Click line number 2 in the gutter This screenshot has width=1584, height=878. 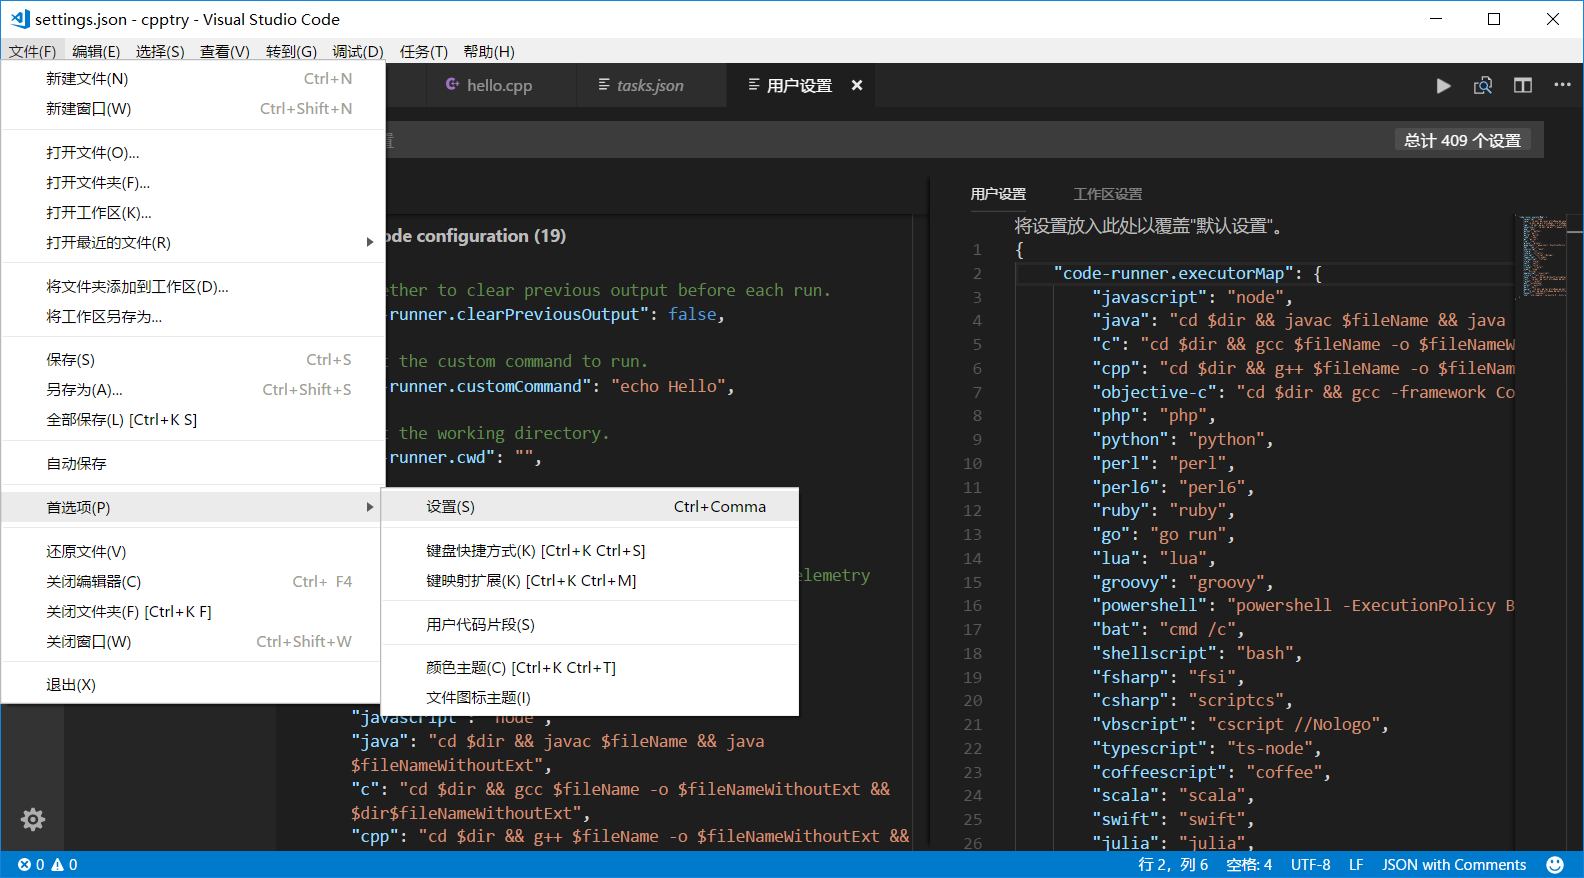pyautogui.click(x=977, y=274)
